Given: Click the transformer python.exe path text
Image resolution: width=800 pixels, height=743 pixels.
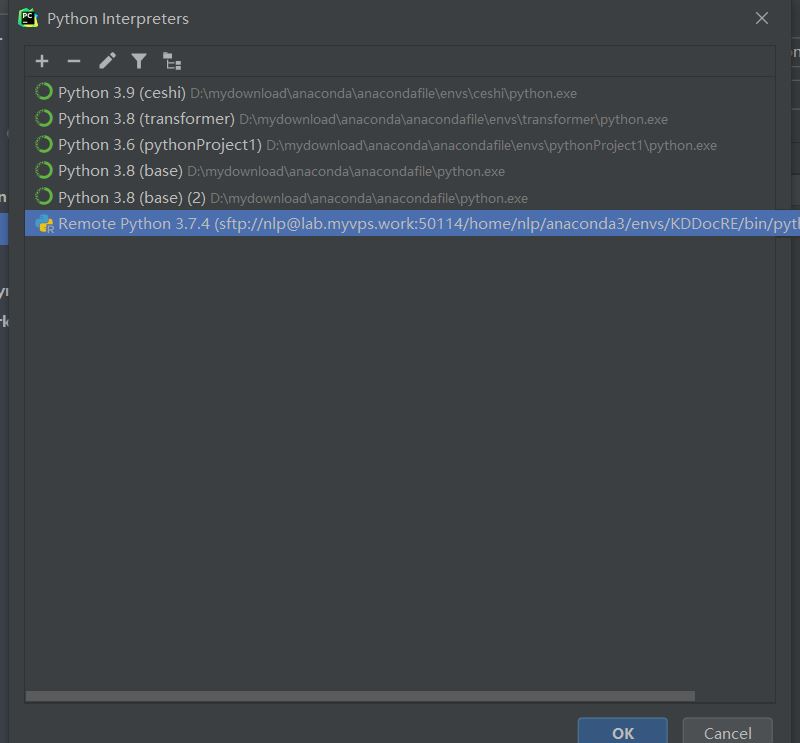Looking at the screenshot, I should tap(453, 120).
